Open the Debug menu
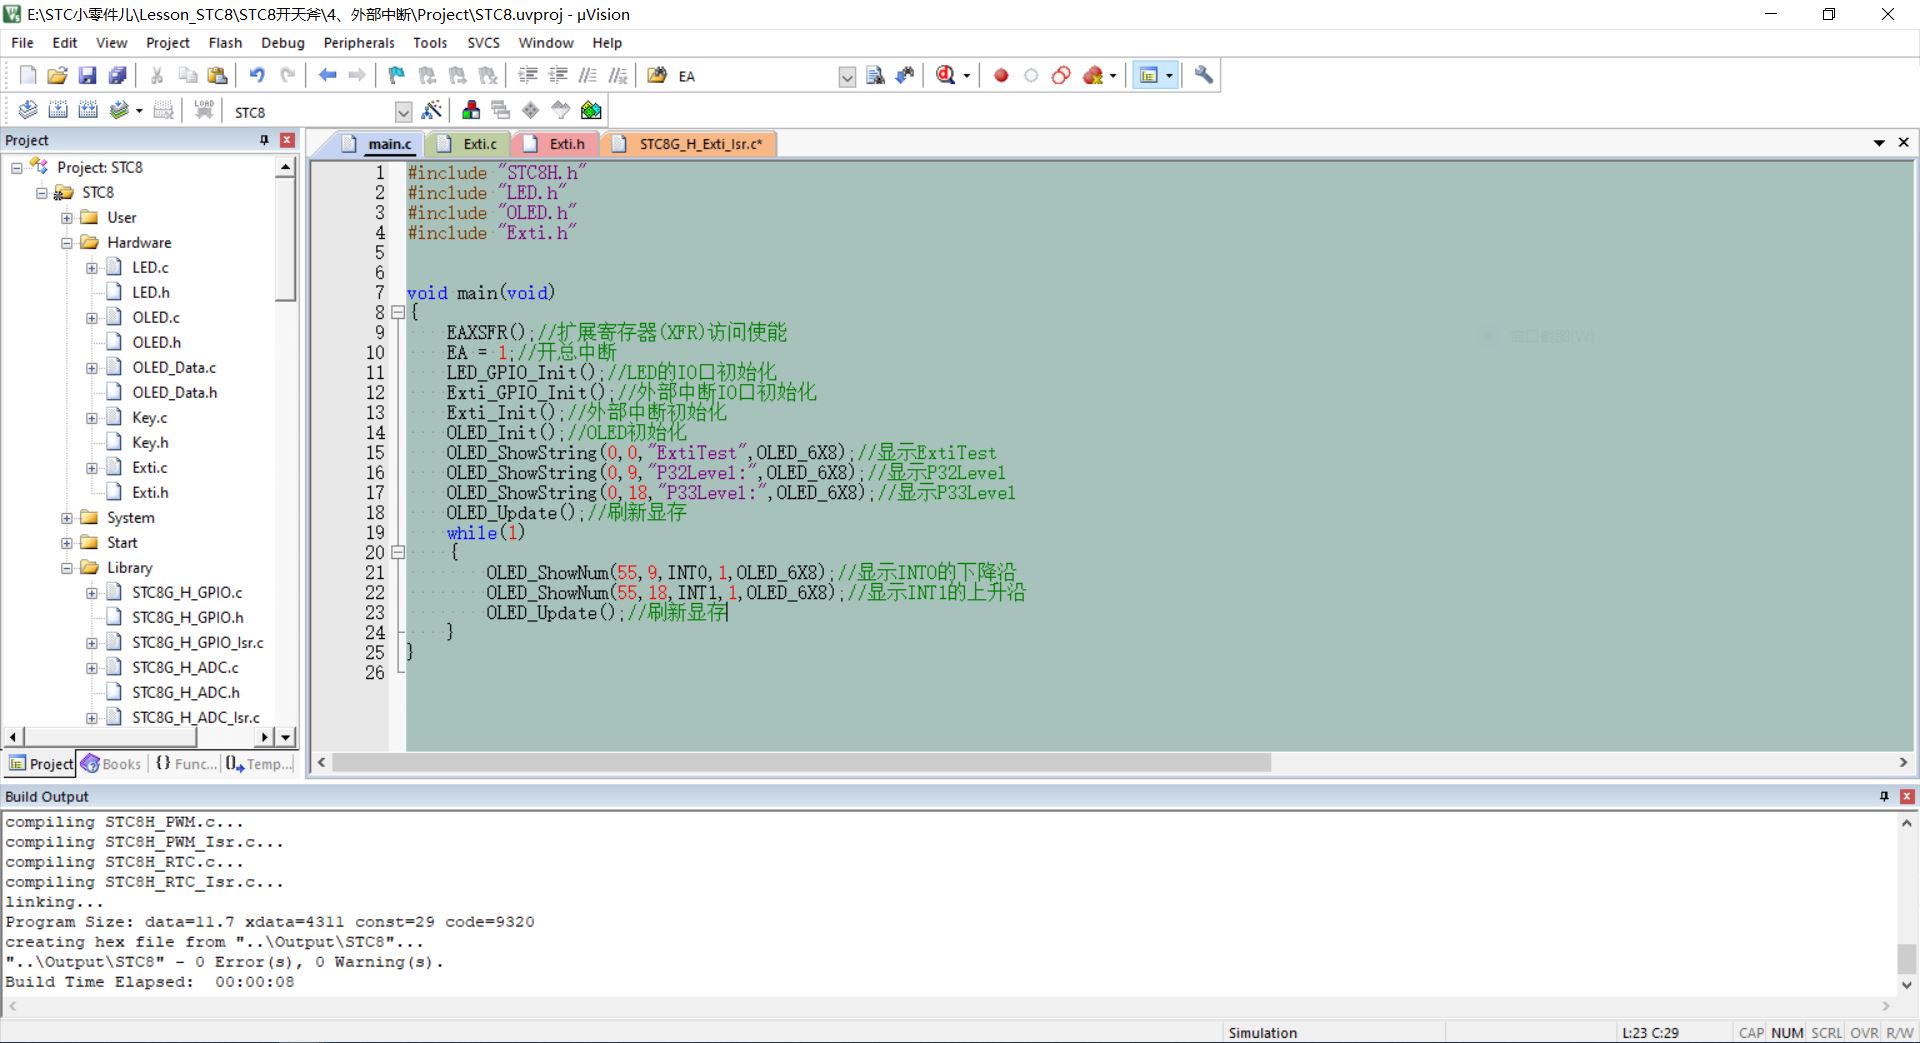Image resolution: width=1920 pixels, height=1043 pixels. 283,43
